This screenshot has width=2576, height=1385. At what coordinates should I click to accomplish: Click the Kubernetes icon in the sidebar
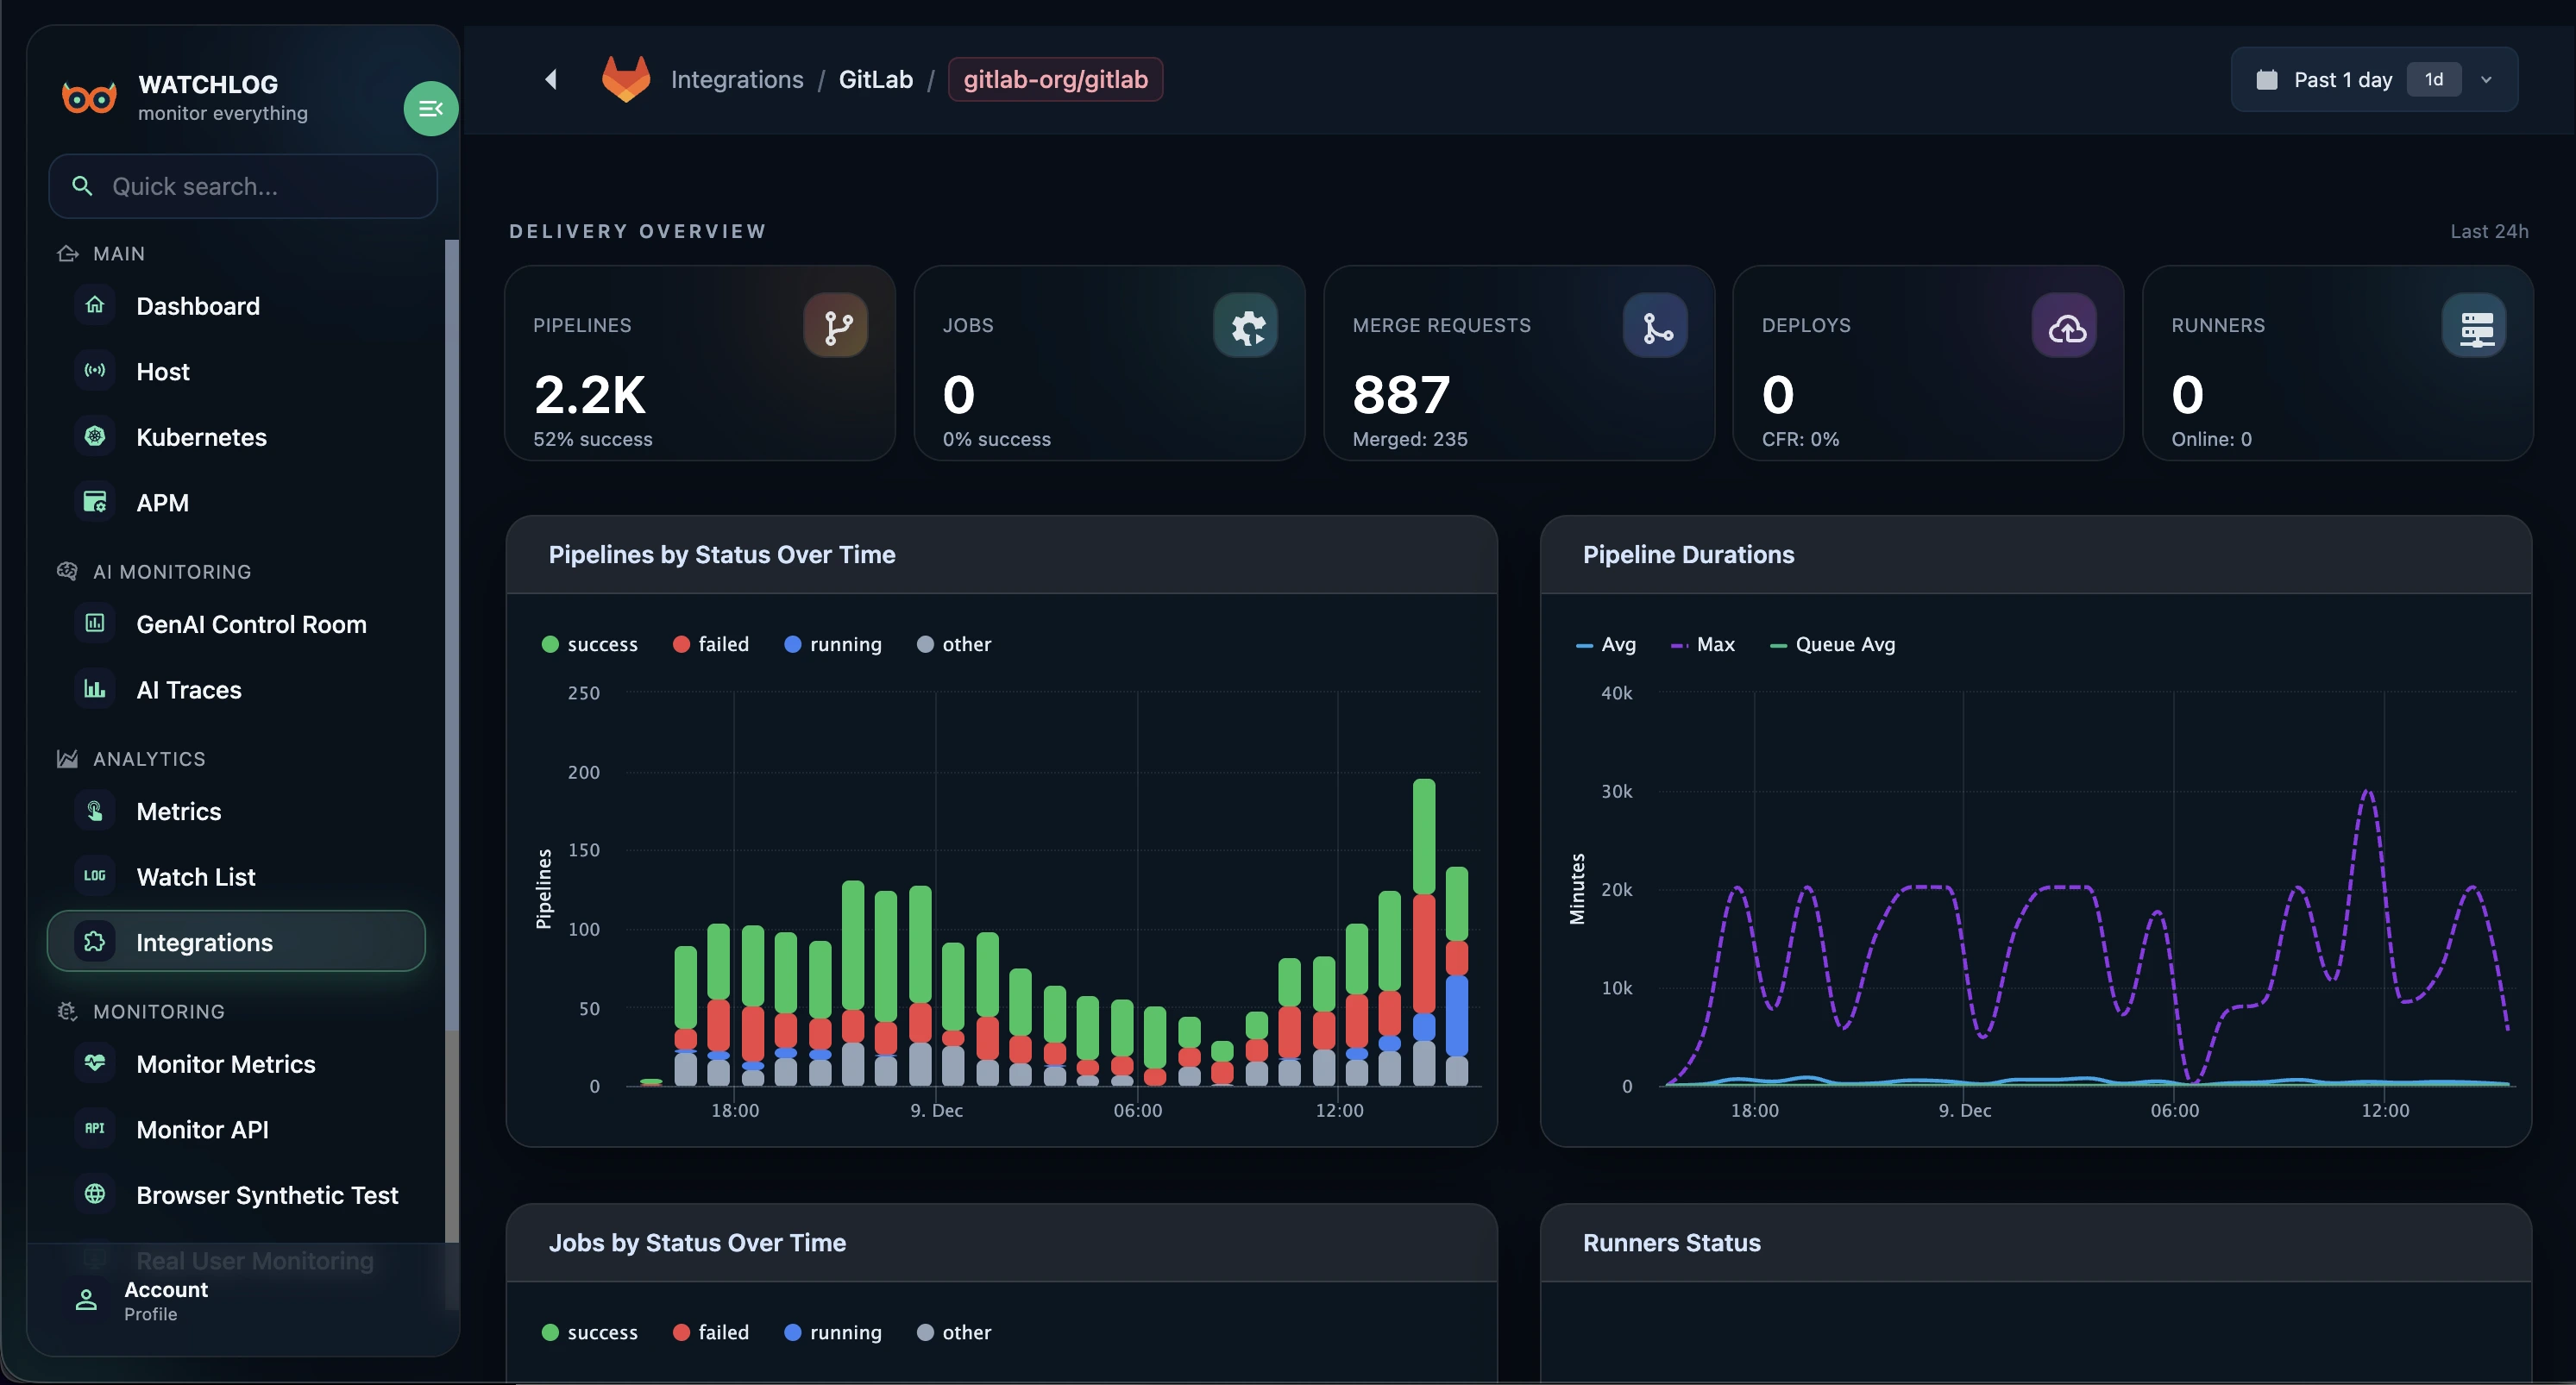pyautogui.click(x=94, y=436)
